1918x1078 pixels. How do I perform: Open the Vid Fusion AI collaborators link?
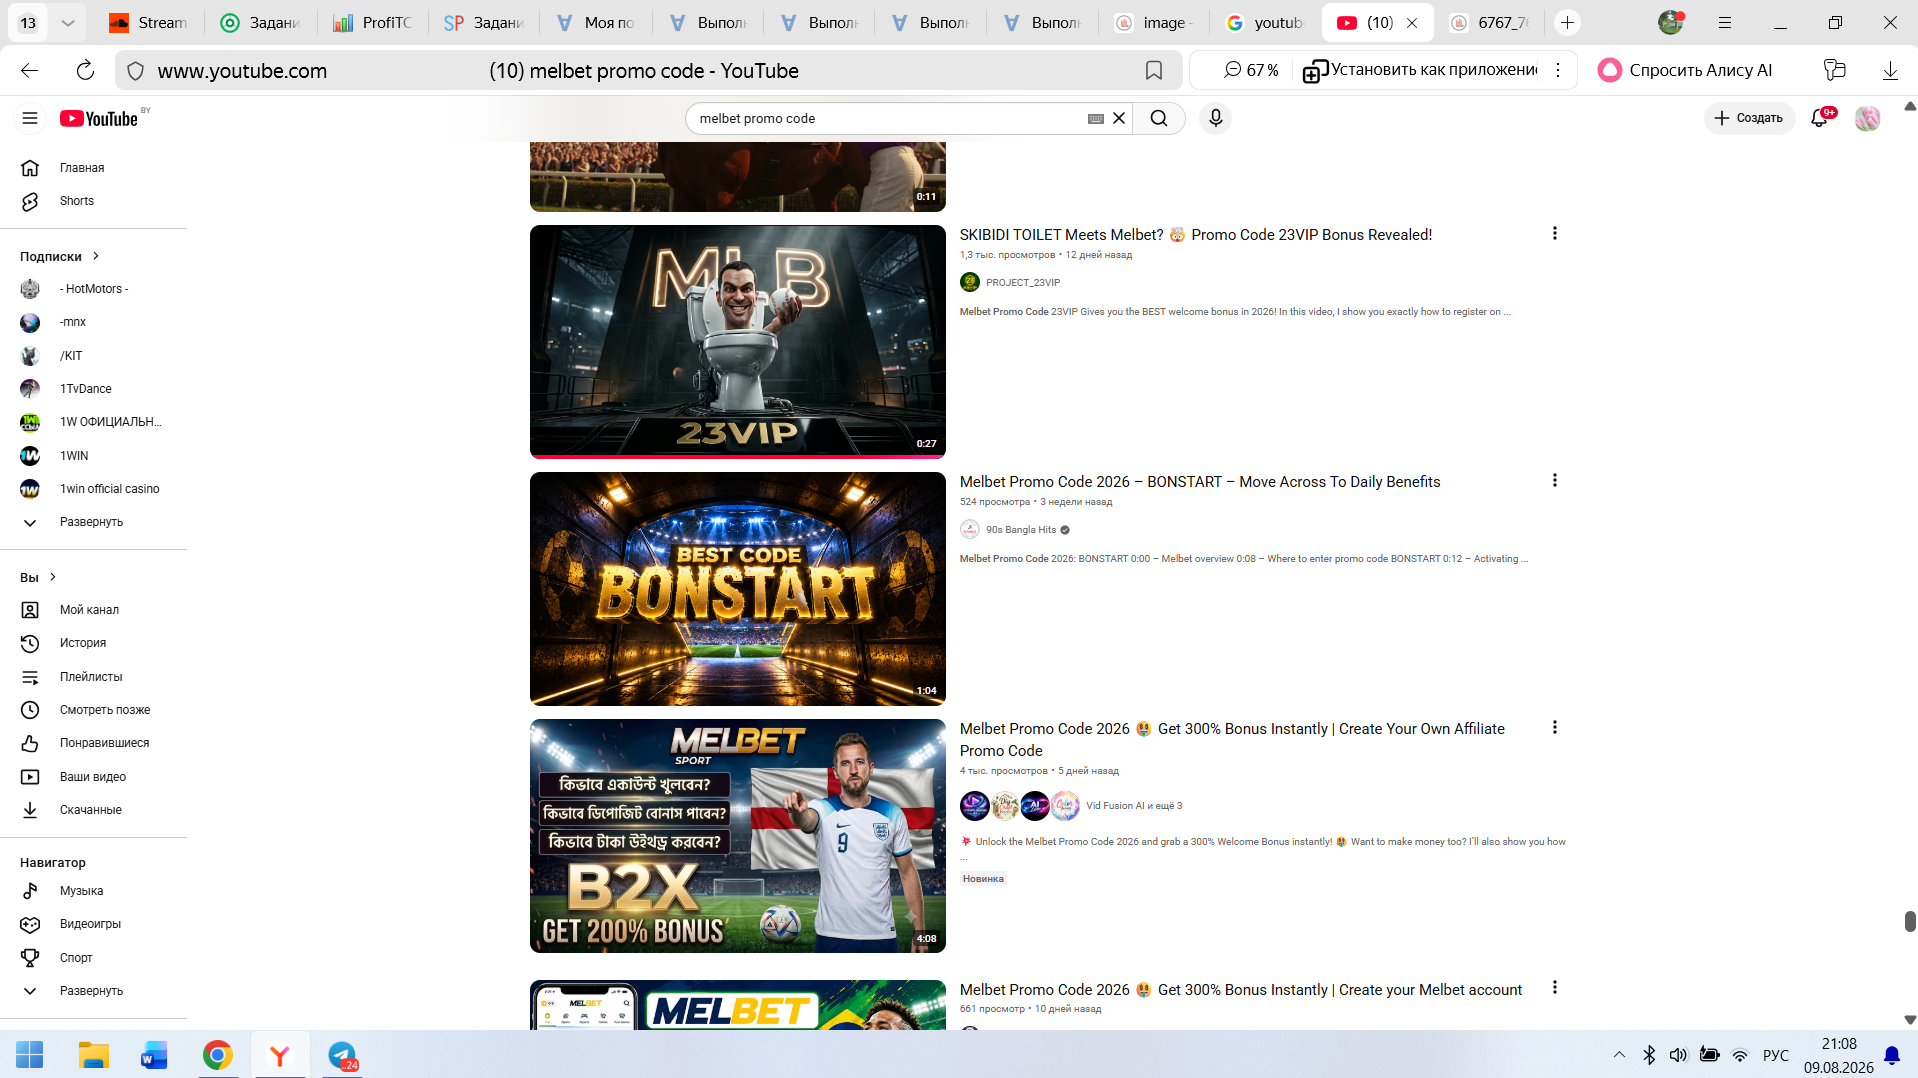pos(1134,806)
